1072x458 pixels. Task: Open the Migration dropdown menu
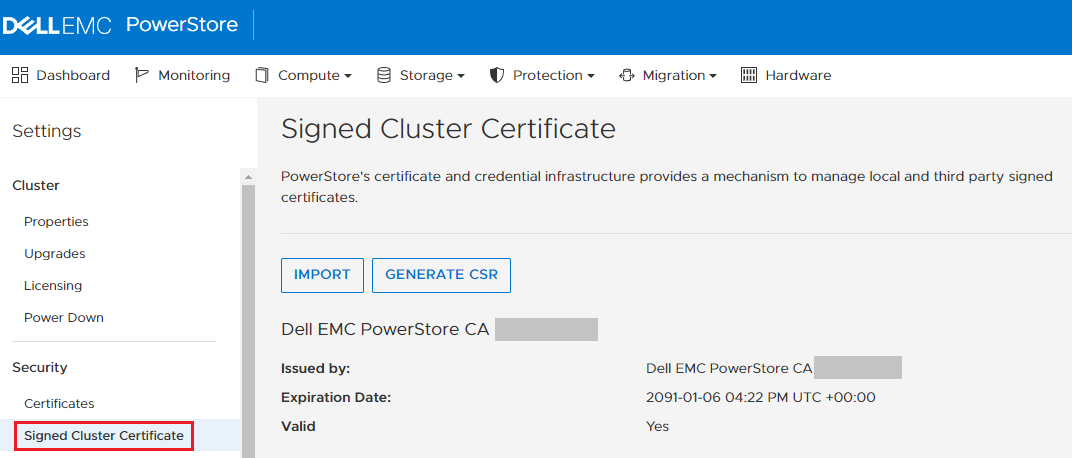point(713,76)
